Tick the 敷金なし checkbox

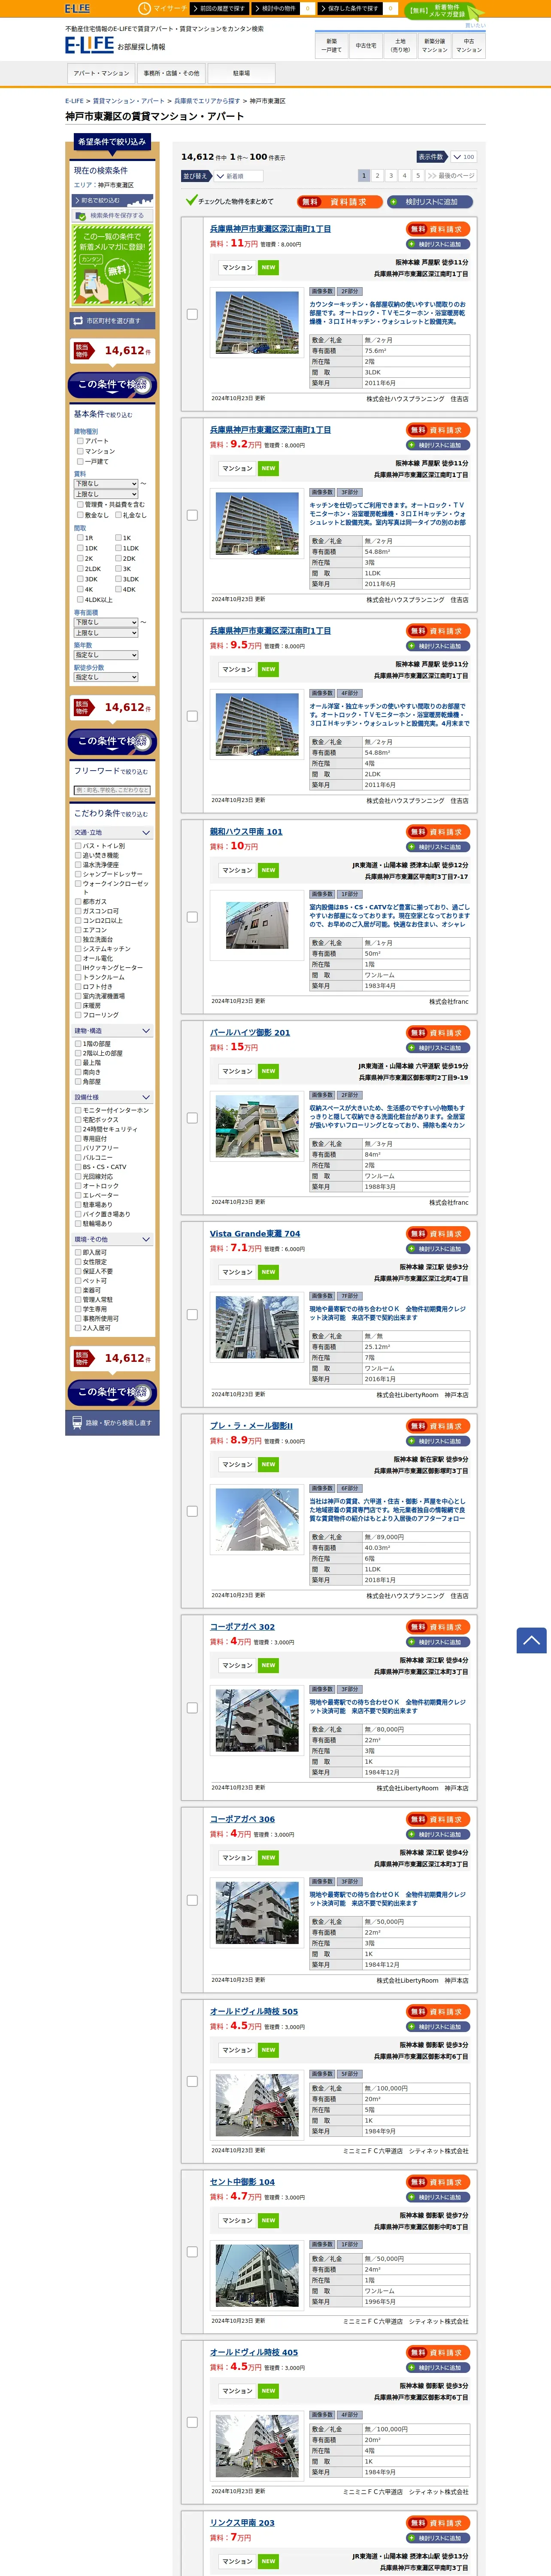(80, 515)
